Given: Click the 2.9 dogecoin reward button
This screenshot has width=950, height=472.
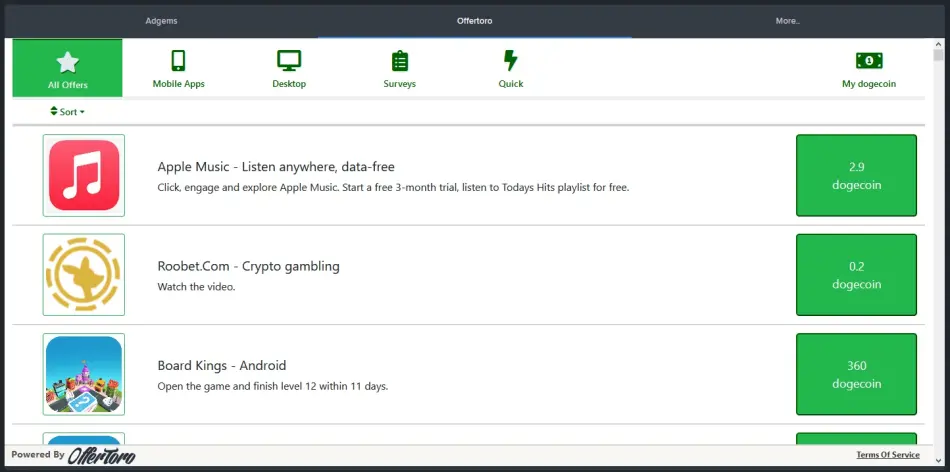Looking at the screenshot, I should point(856,175).
